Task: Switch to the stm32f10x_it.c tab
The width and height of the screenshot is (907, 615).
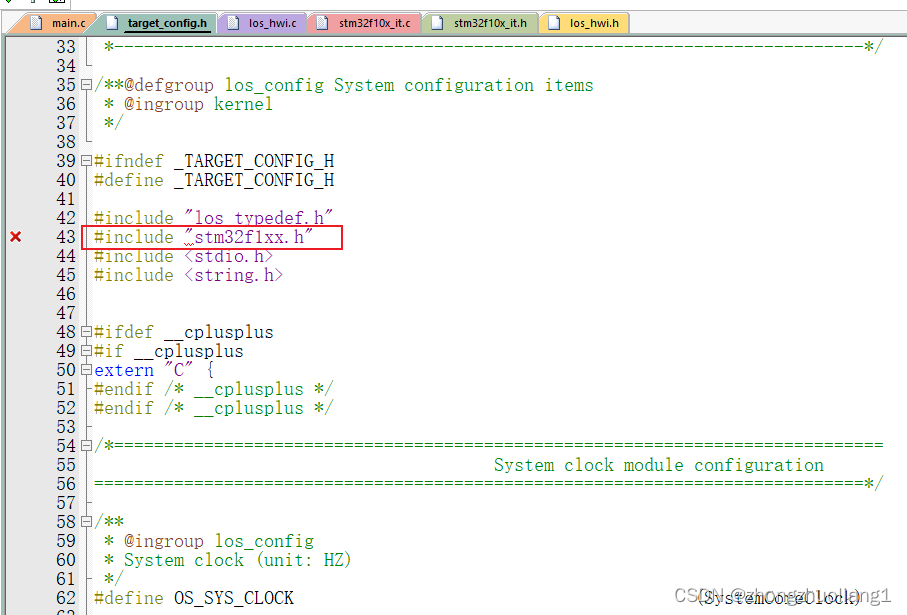Action: tap(376, 21)
